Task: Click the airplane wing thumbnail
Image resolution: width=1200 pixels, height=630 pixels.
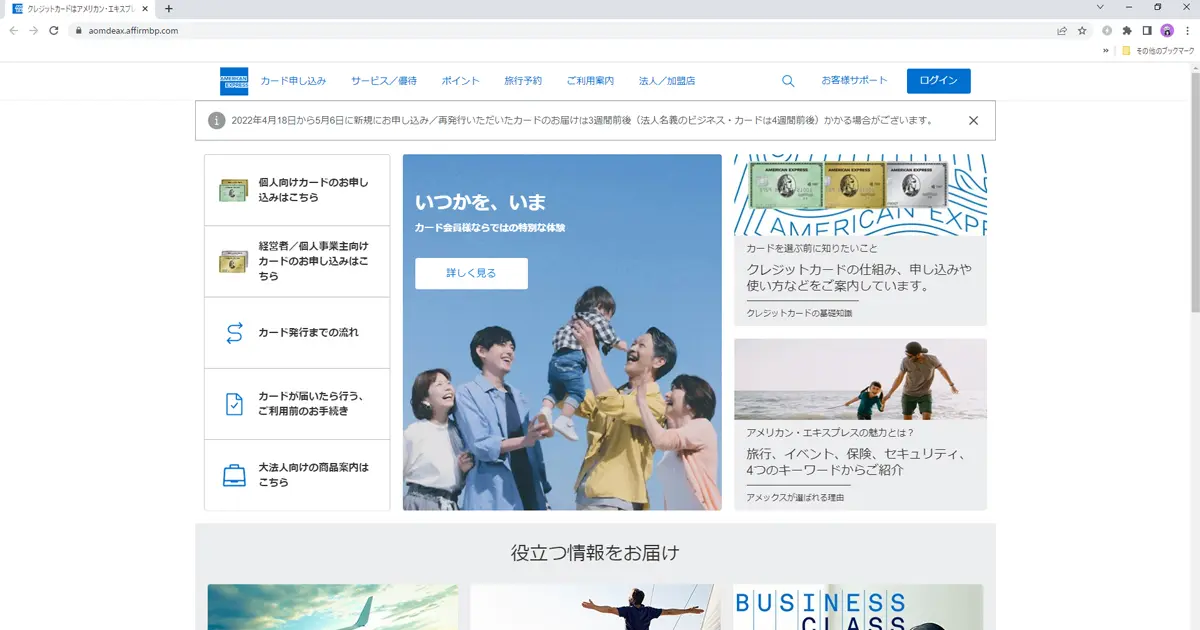Action: click(333, 607)
